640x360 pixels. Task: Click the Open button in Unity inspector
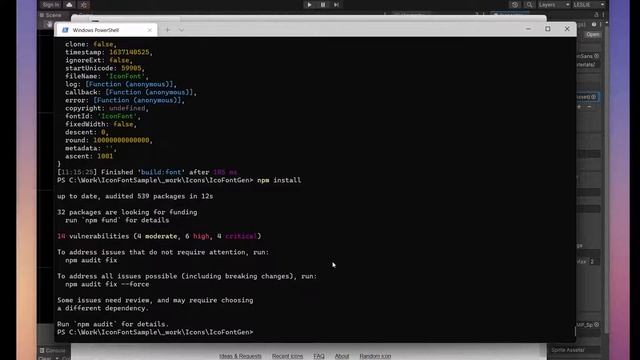click(x=593, y=35)
